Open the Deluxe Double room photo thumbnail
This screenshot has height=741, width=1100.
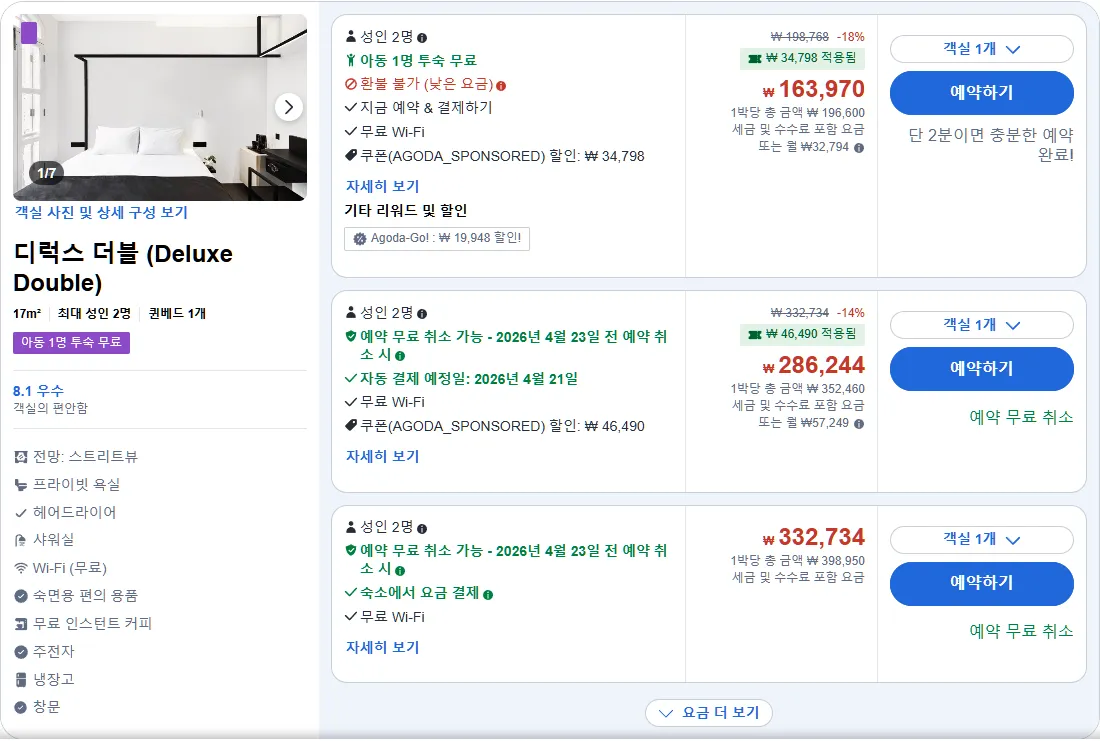click(x=160, y=107)
